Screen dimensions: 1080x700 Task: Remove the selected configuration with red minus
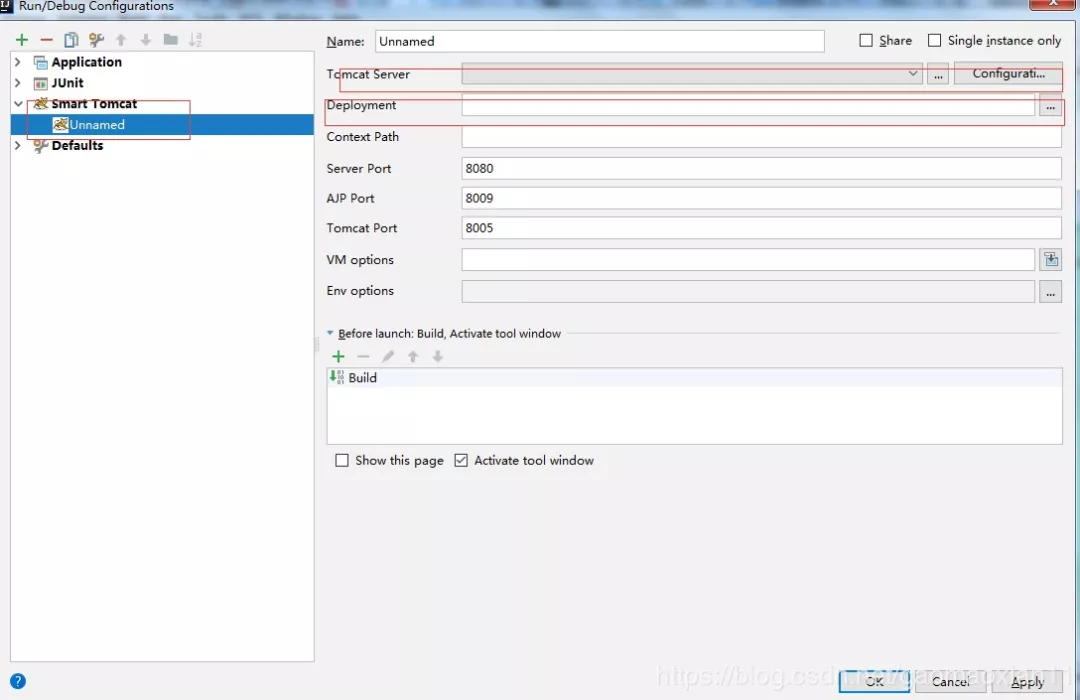pyautogui.click(x=47, y=40)
